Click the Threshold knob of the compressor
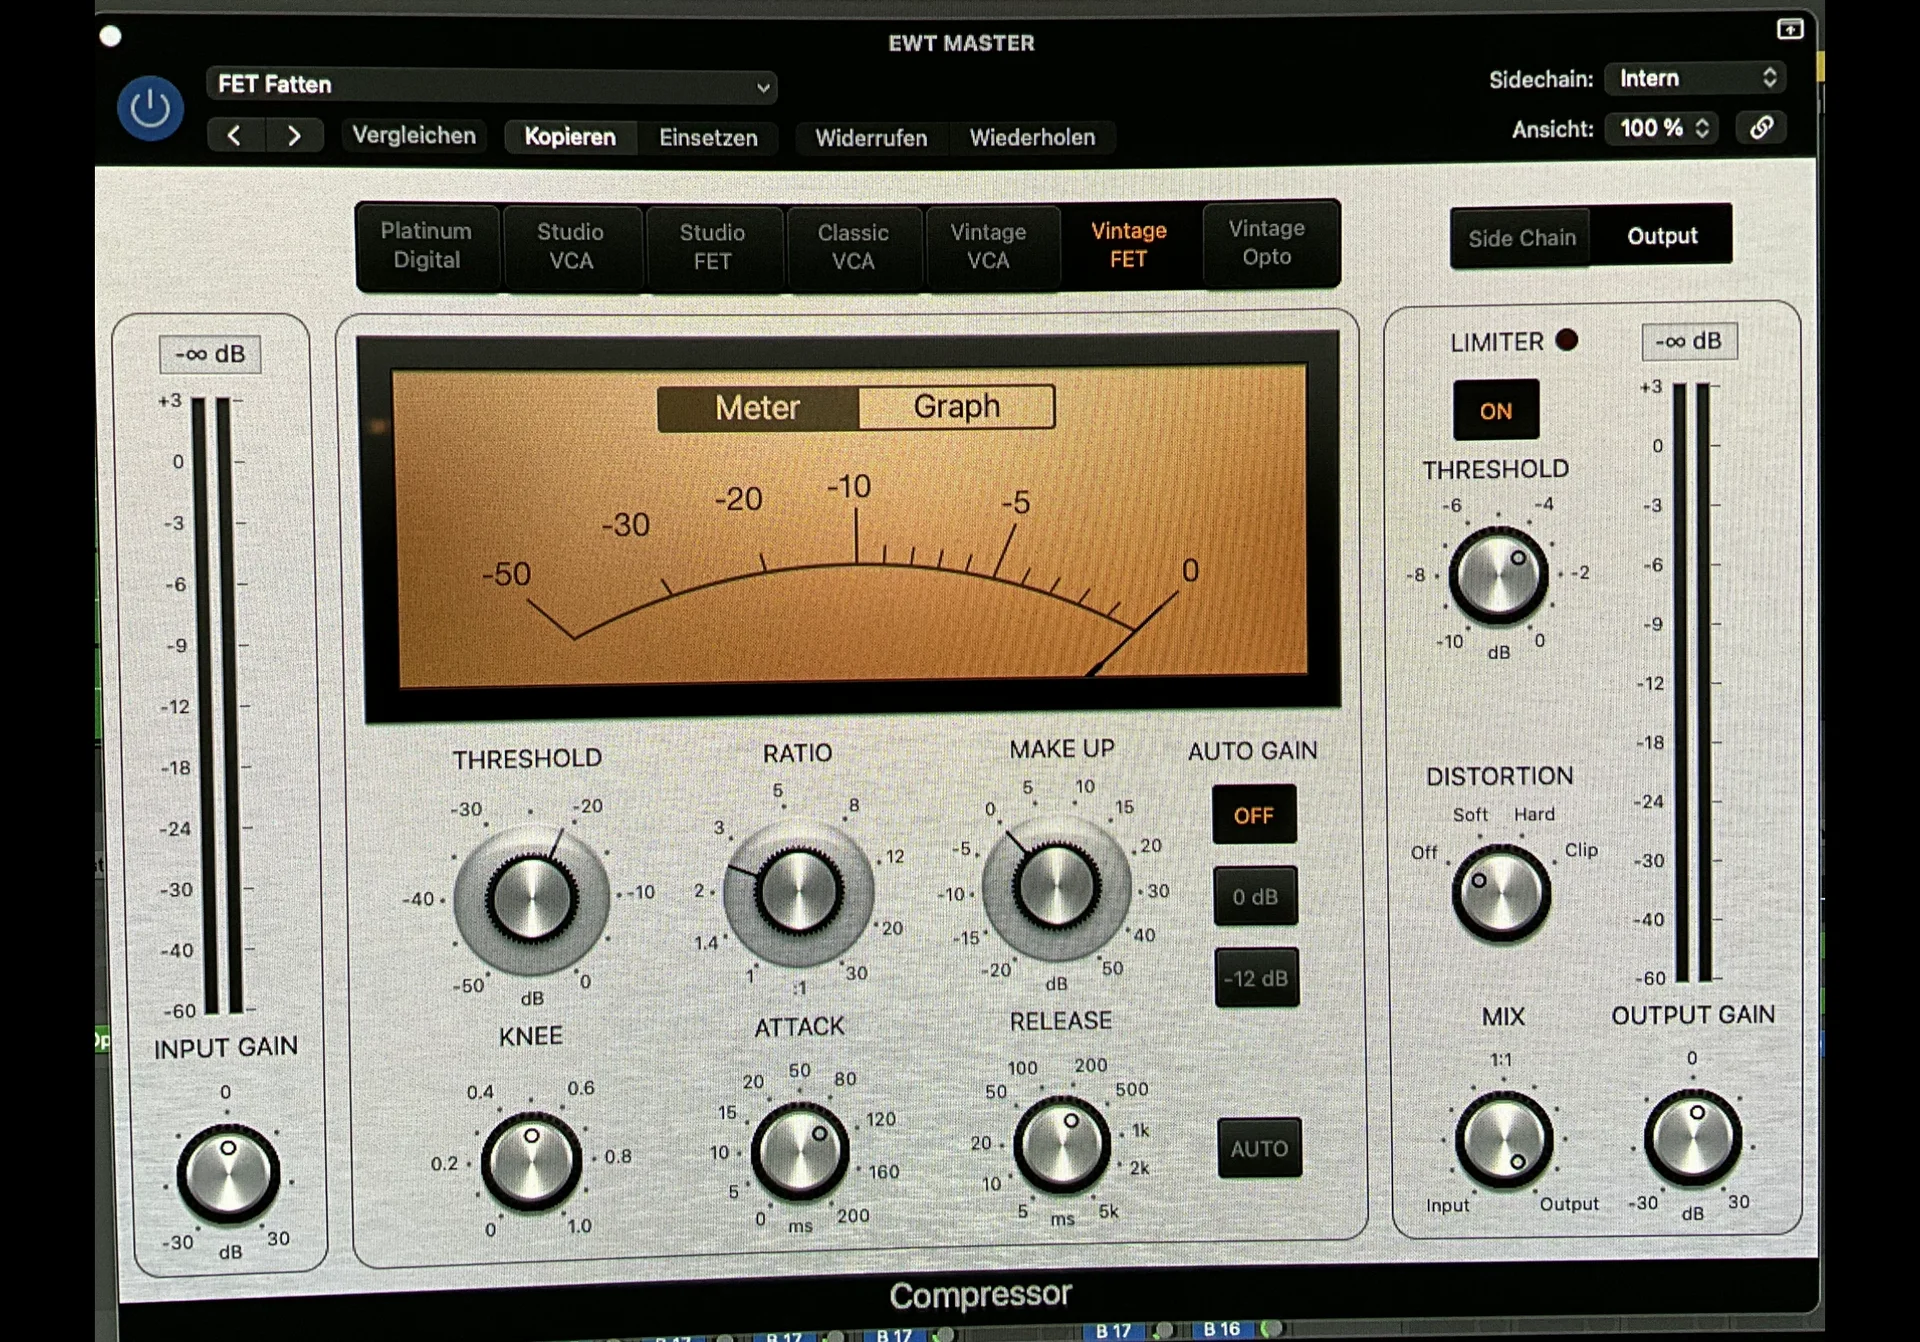1920x1342 pixels. click(x=531, y=897)
